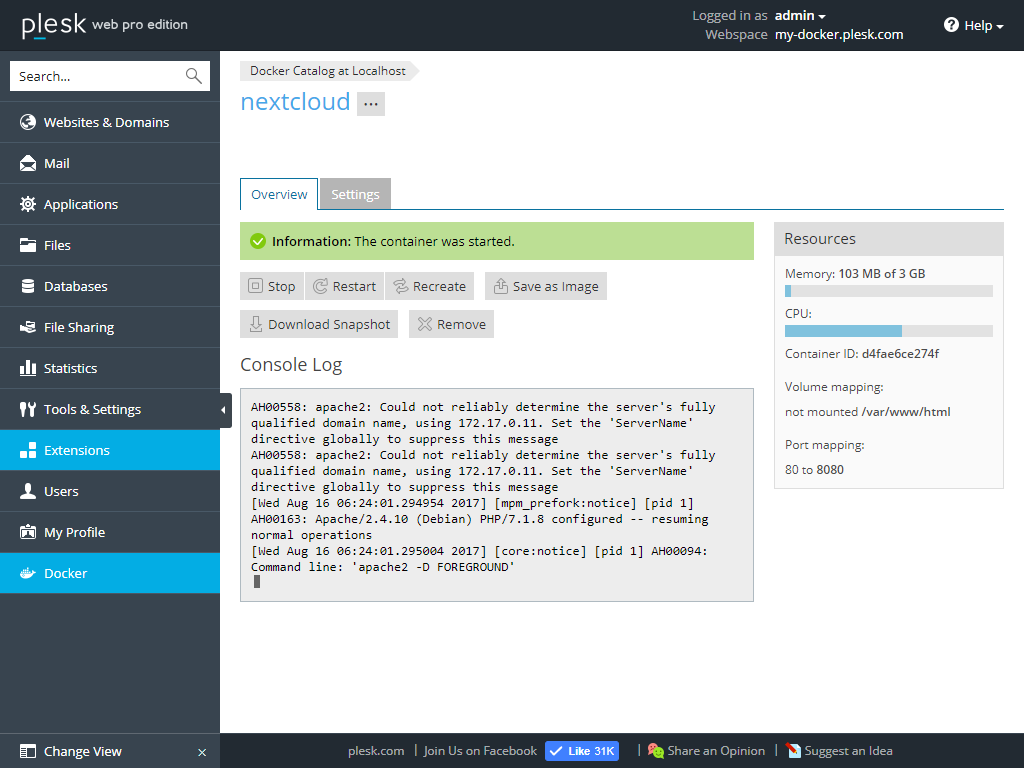The height and width of the screenshot is (768, 1024).
Task: Go to Tools & Settings section
Action: click(x=110, y=409)
